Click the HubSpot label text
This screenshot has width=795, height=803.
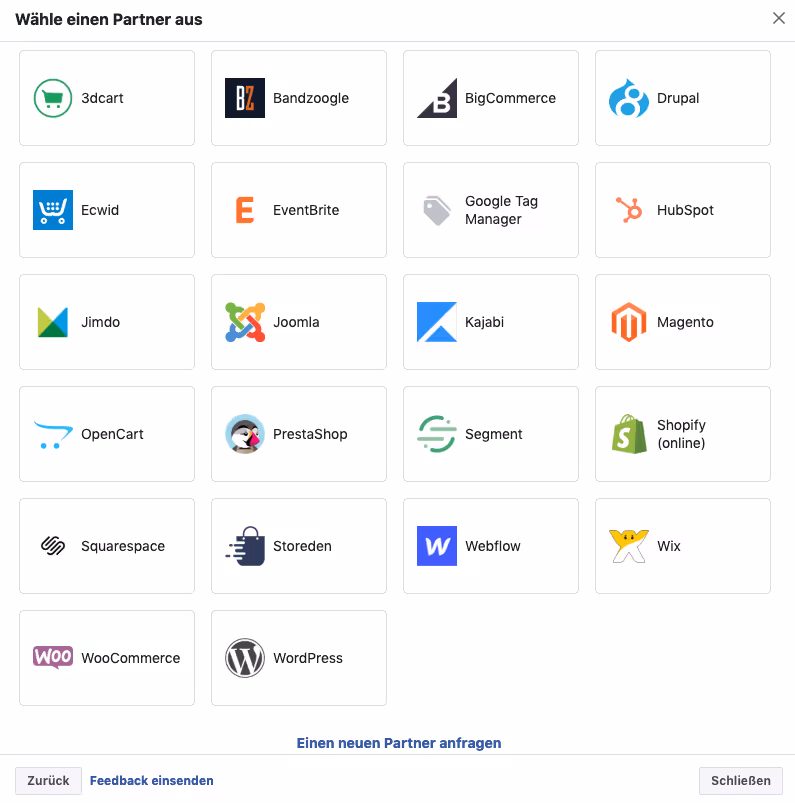pos(685,210)
